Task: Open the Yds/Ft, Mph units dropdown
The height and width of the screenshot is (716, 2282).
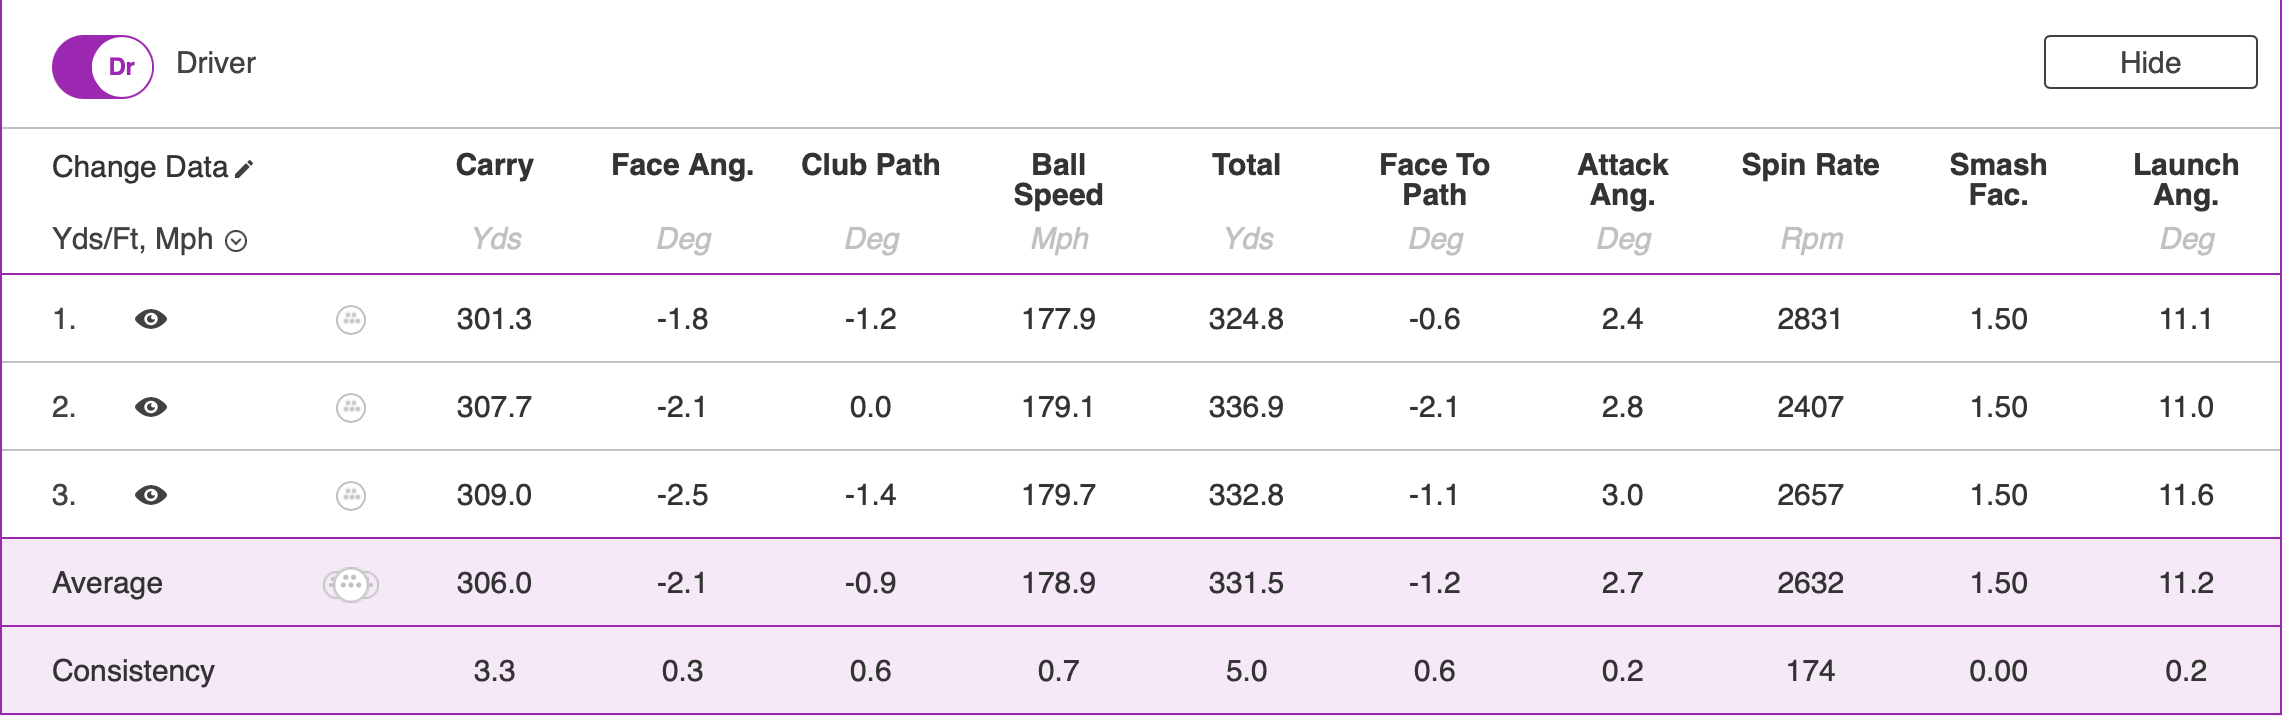Action: 236,241
